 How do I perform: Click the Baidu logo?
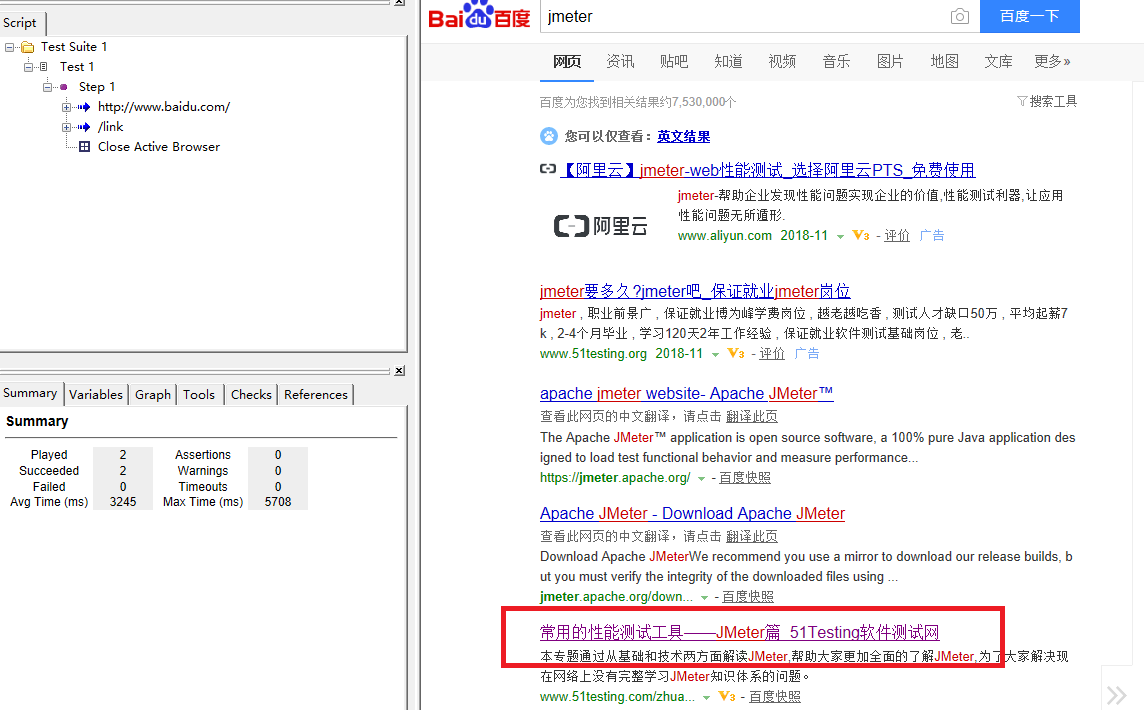[x=479, y=15]
